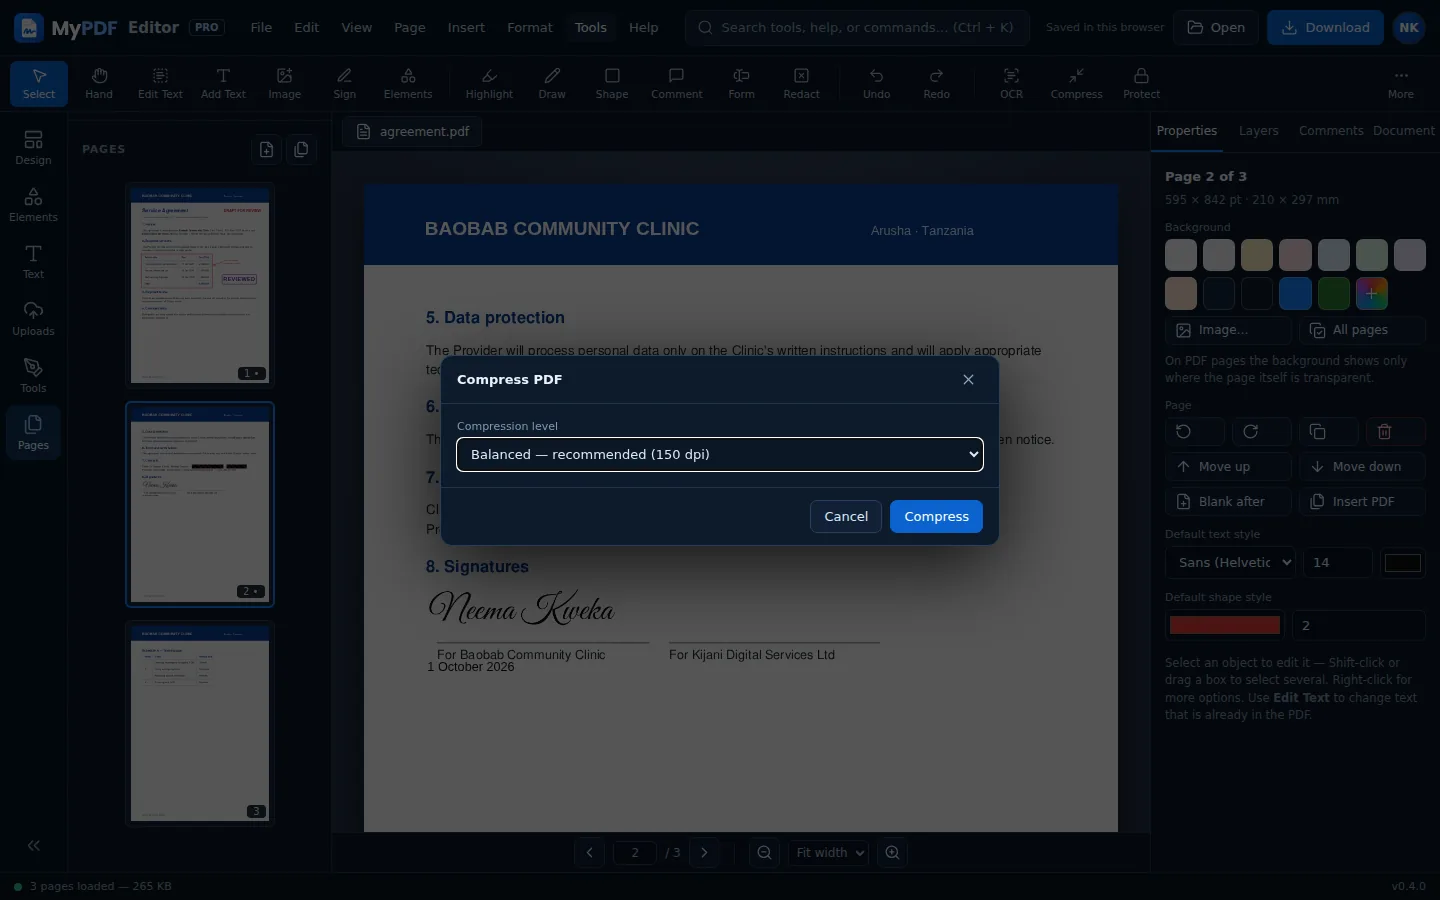The image size is (1440, 900).
Task: Switch to the Comments tab
Action: (x=1331, y=131)
